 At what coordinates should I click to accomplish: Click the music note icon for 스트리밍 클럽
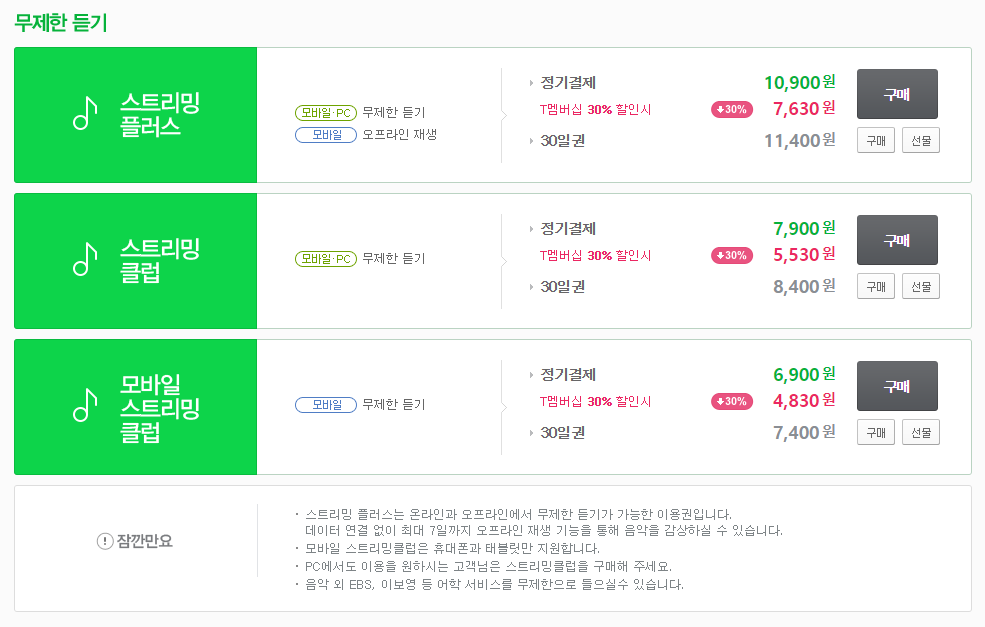click(x=85, y=259)
